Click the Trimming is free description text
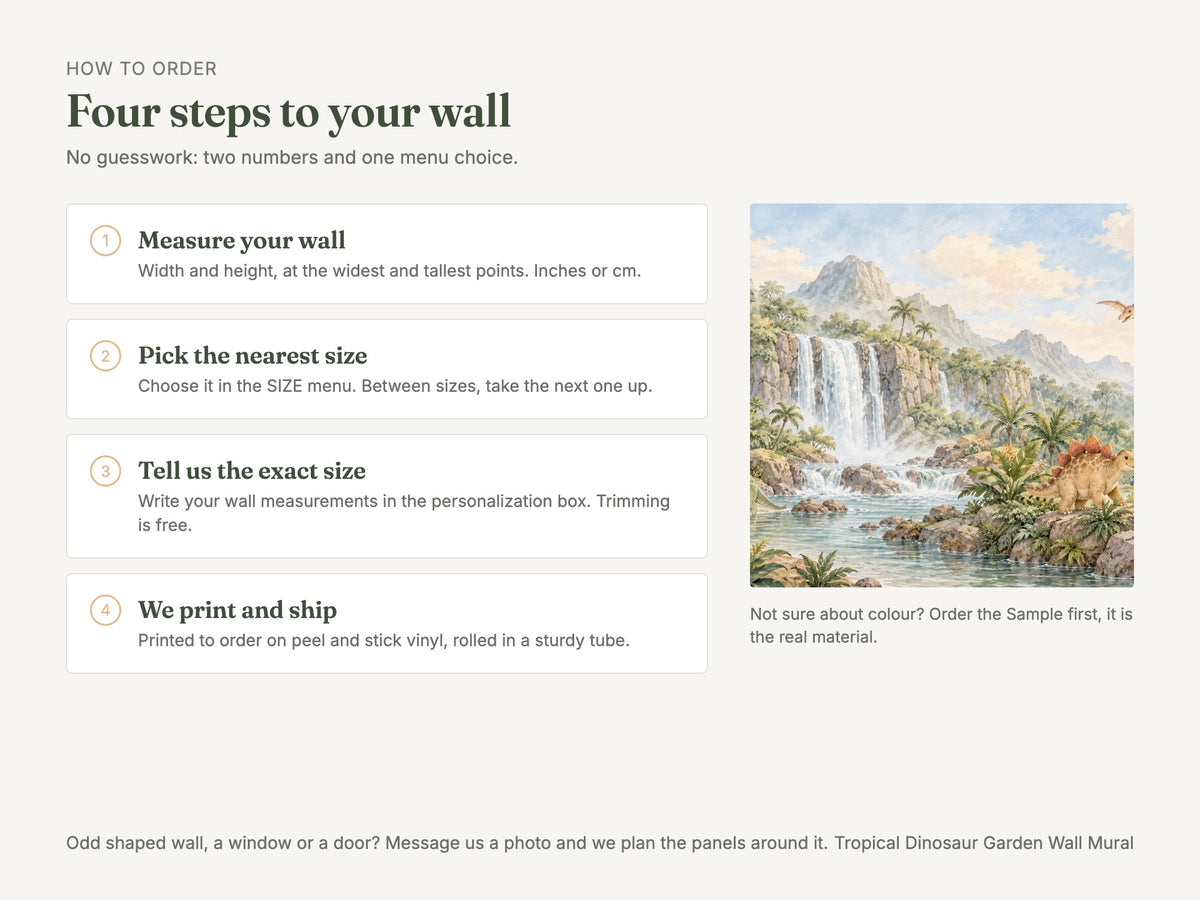 click(x=404, y=512)
